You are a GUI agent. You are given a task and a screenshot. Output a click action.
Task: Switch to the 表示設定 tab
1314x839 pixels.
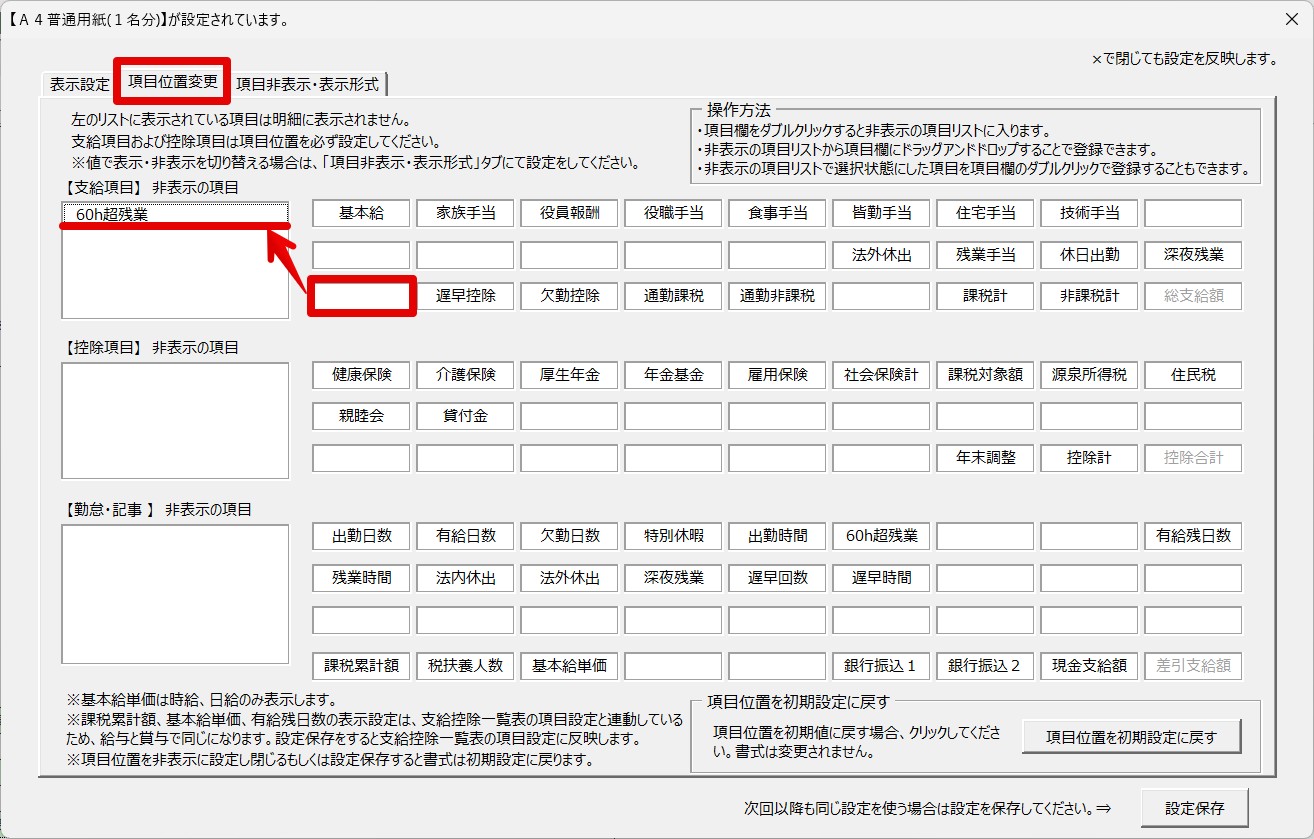(79, 85)
